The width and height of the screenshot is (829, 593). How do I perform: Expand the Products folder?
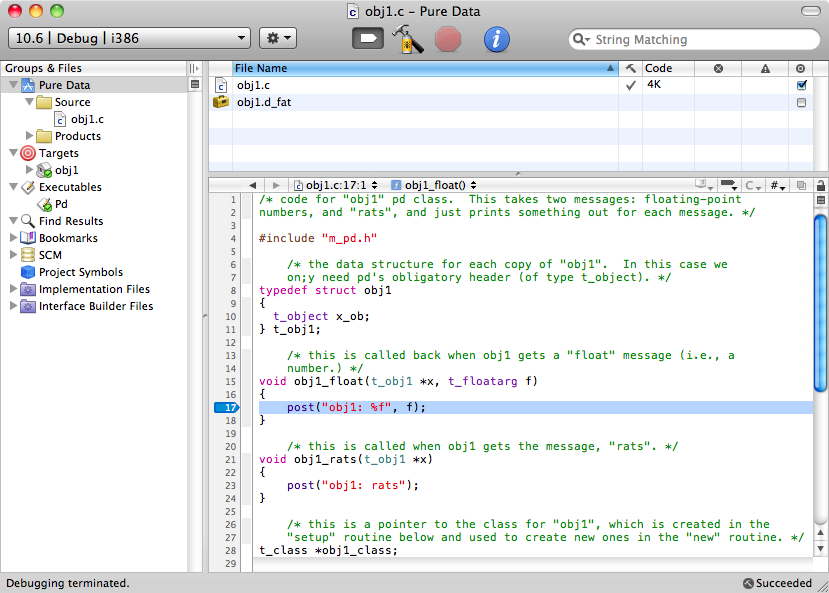tap(30, 136)
